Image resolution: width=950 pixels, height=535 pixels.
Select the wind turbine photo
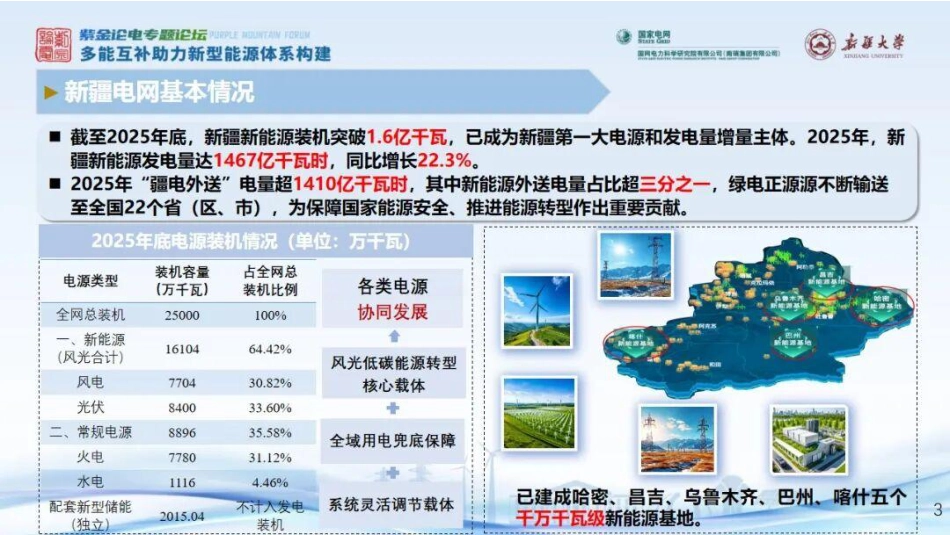point(537,311)
